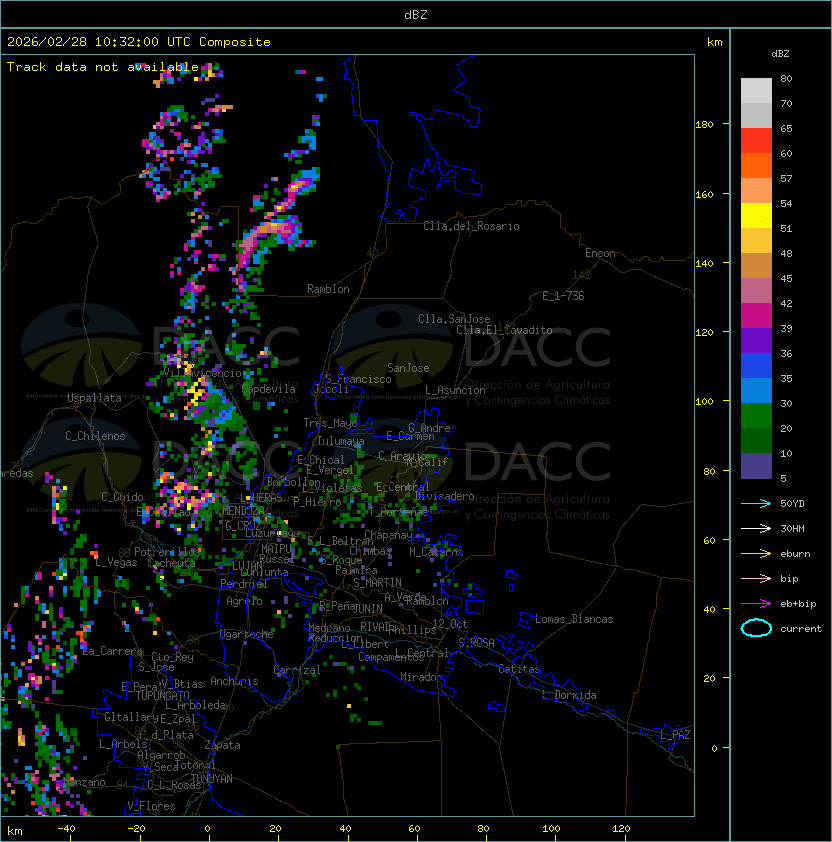Select the red 65 dBZ color swatch
832x842 pixels.
[756, 140]
